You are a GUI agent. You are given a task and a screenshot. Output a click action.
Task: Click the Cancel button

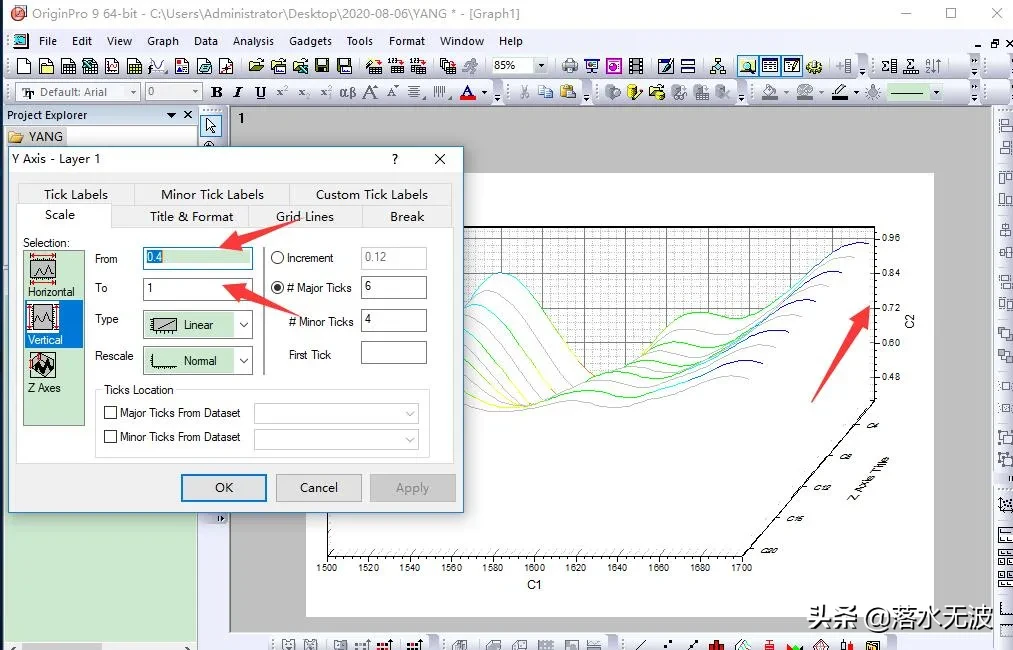pos(319,488)
